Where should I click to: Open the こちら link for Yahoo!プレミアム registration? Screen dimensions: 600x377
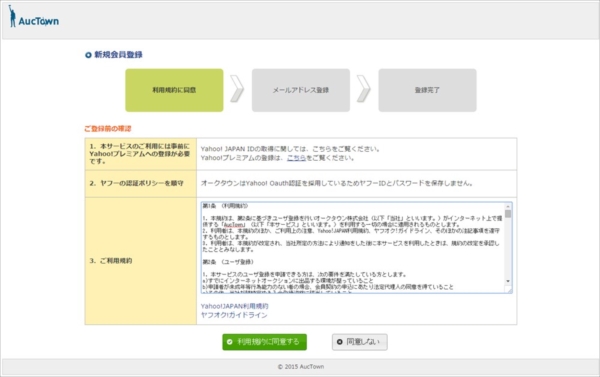[296, 158]
